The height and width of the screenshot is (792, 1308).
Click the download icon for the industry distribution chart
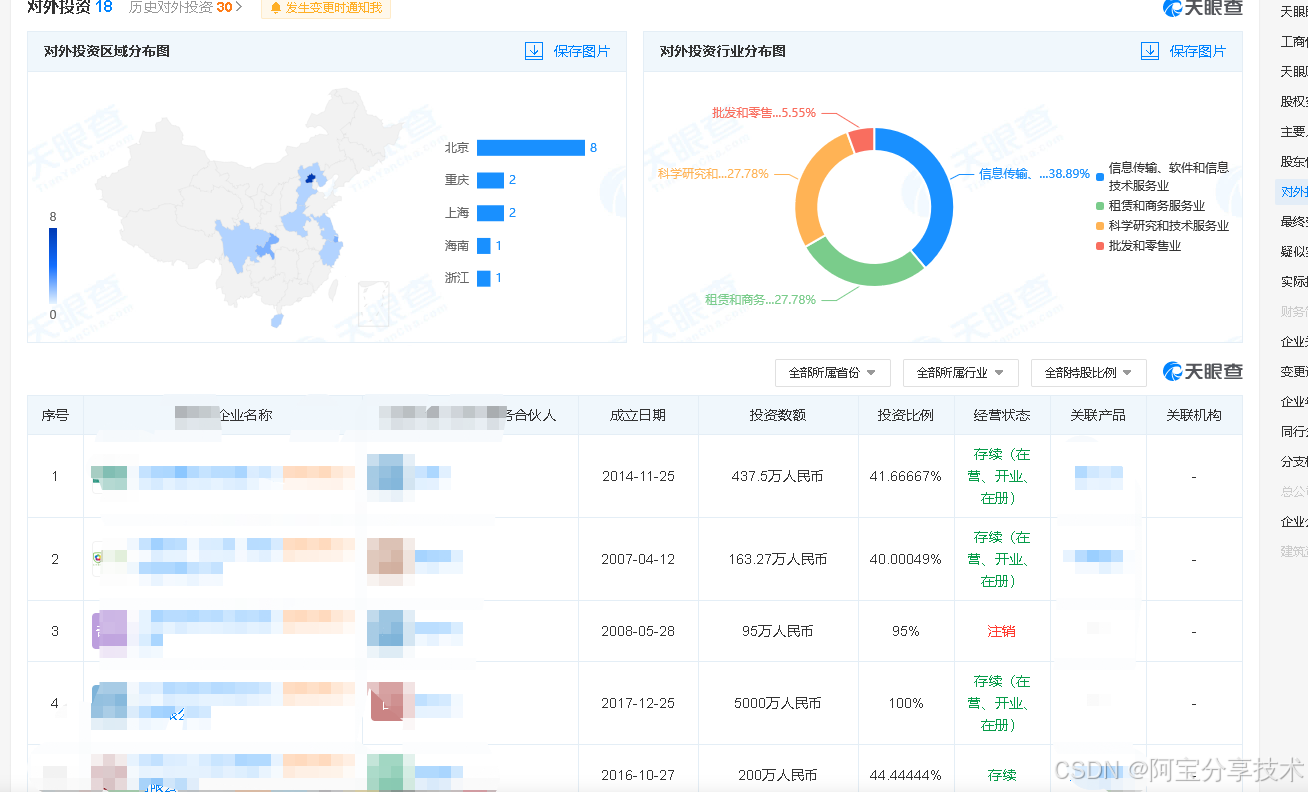click(x=1150, y=51)
